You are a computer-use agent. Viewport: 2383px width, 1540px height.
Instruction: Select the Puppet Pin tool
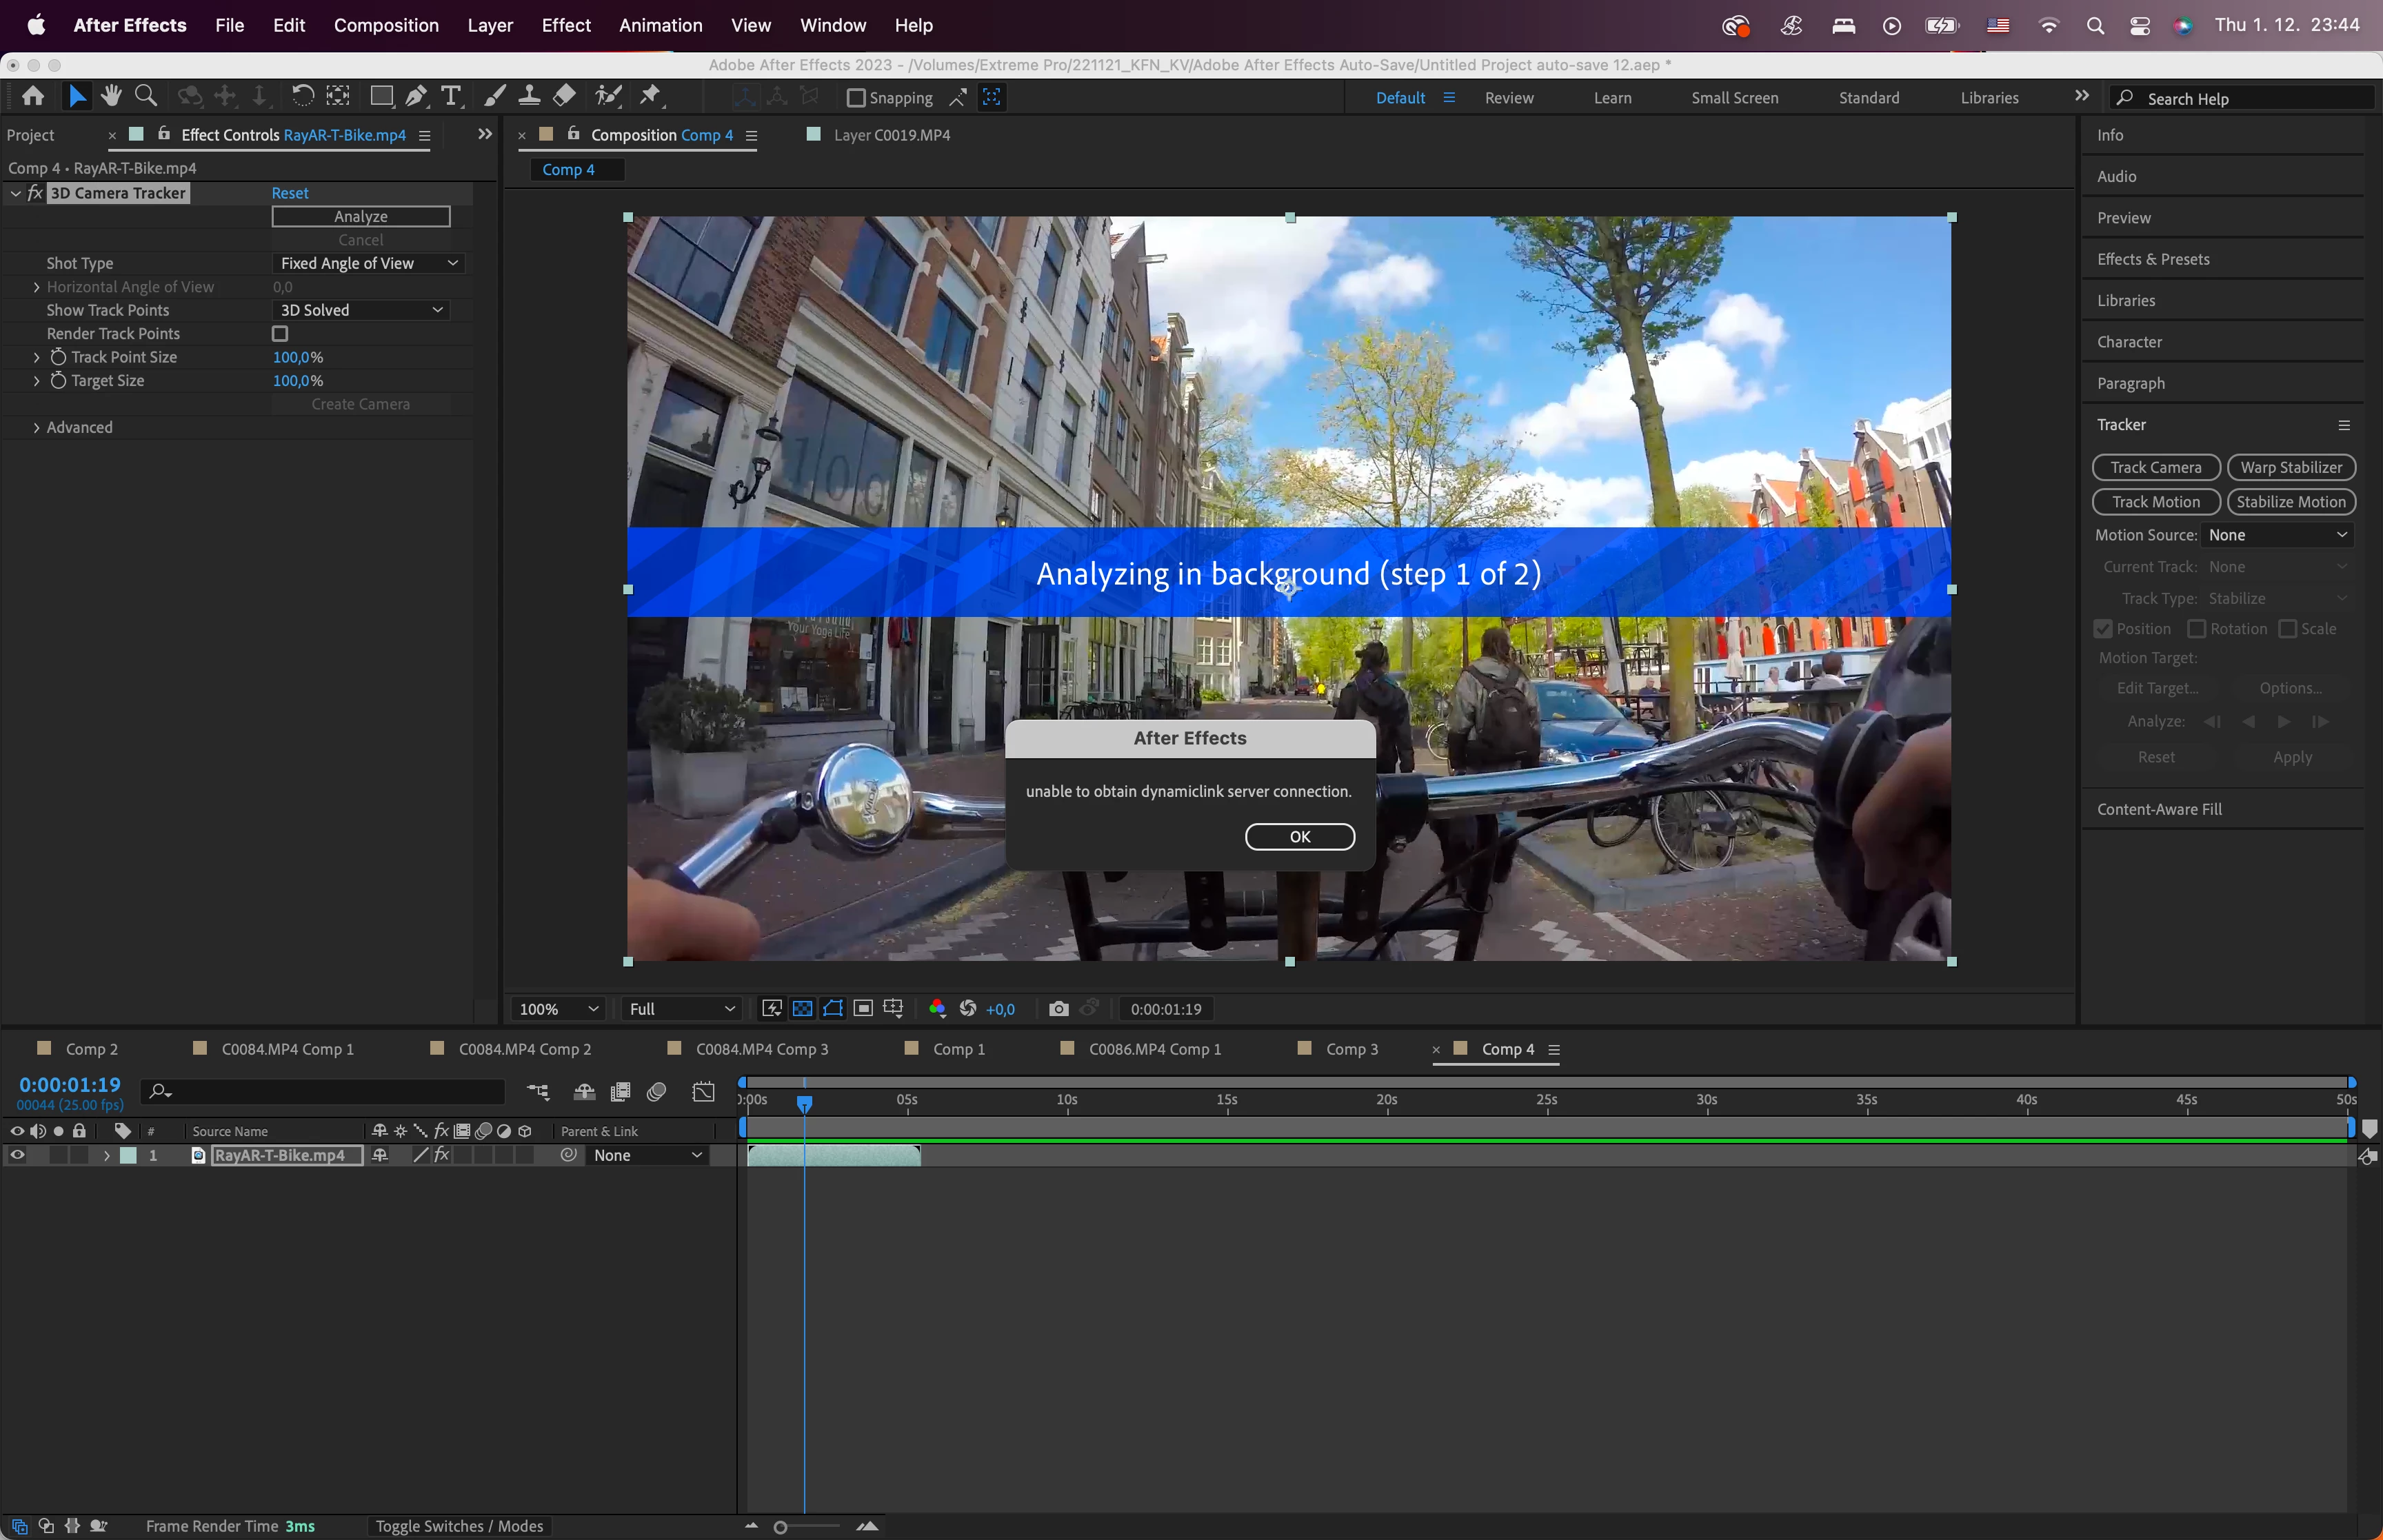coord(651,96)
